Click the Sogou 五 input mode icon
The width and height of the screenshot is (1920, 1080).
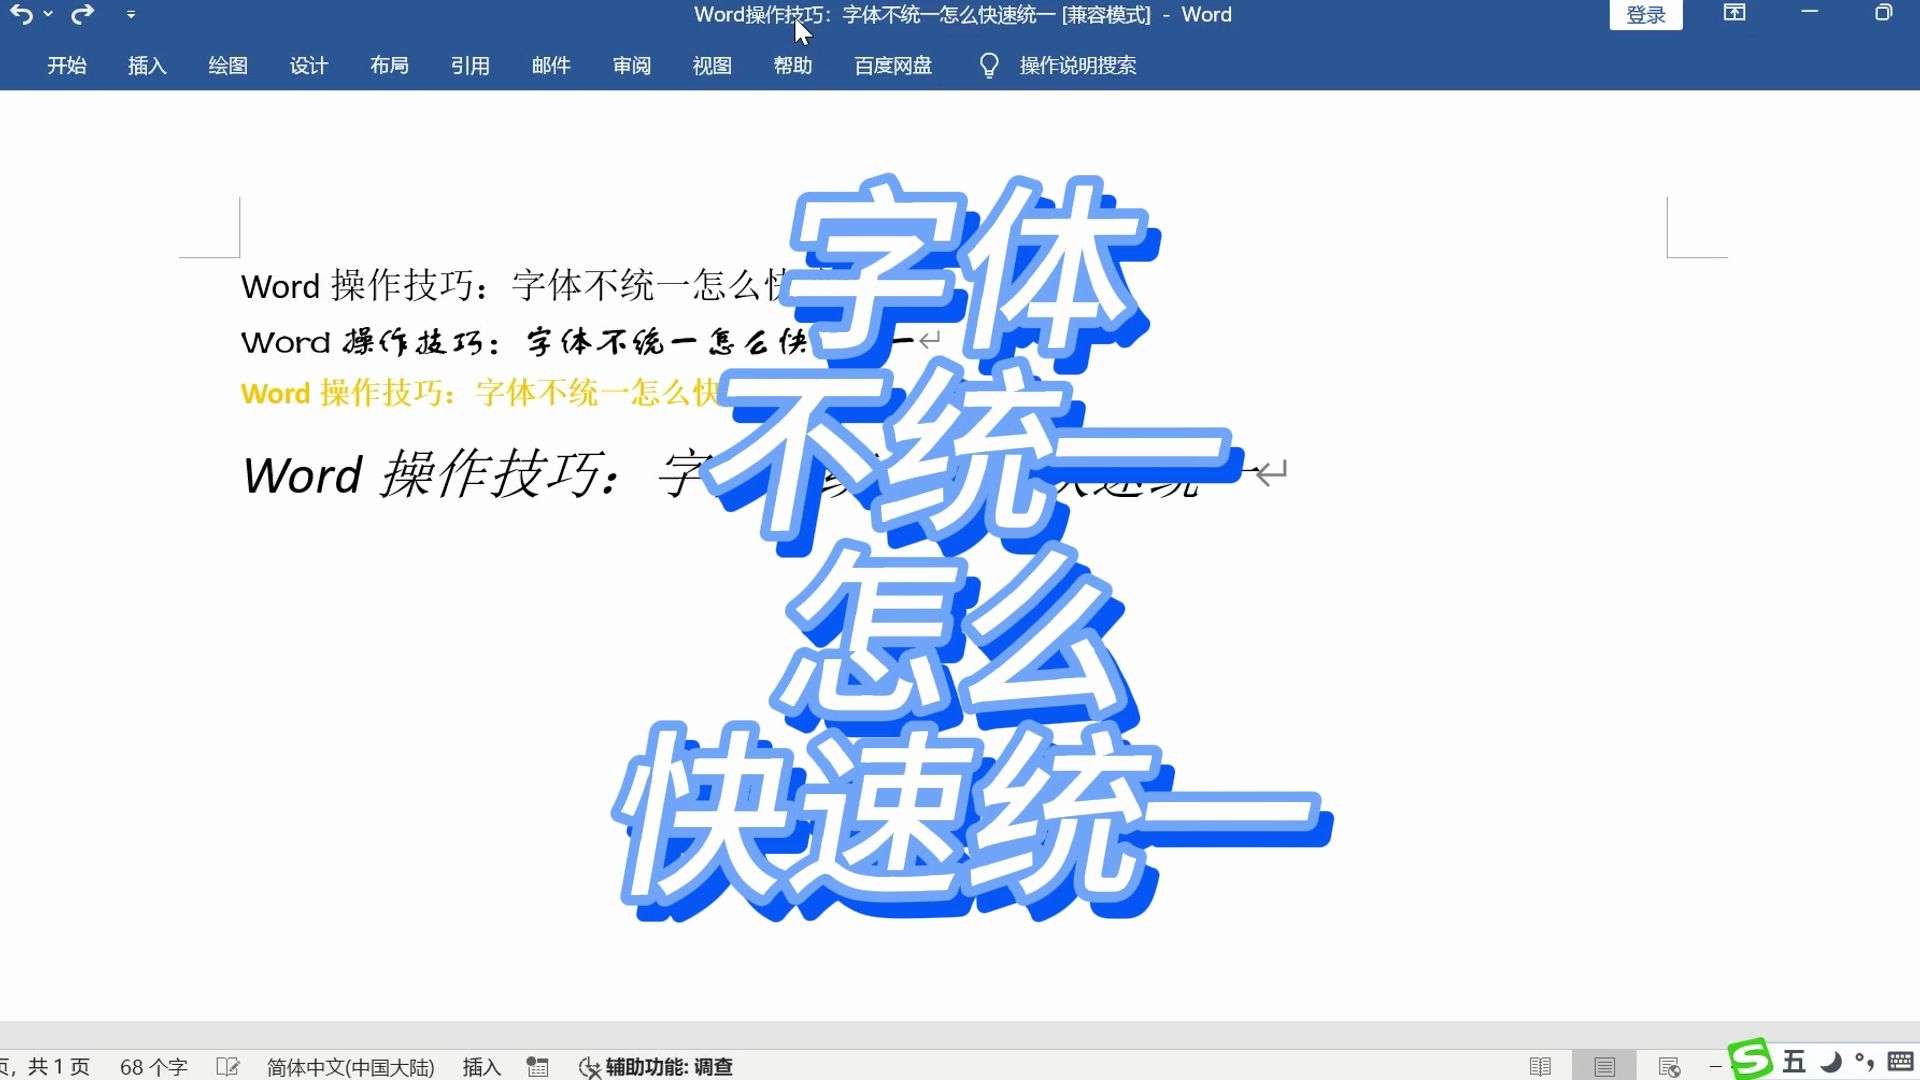pos(1794,1061)
